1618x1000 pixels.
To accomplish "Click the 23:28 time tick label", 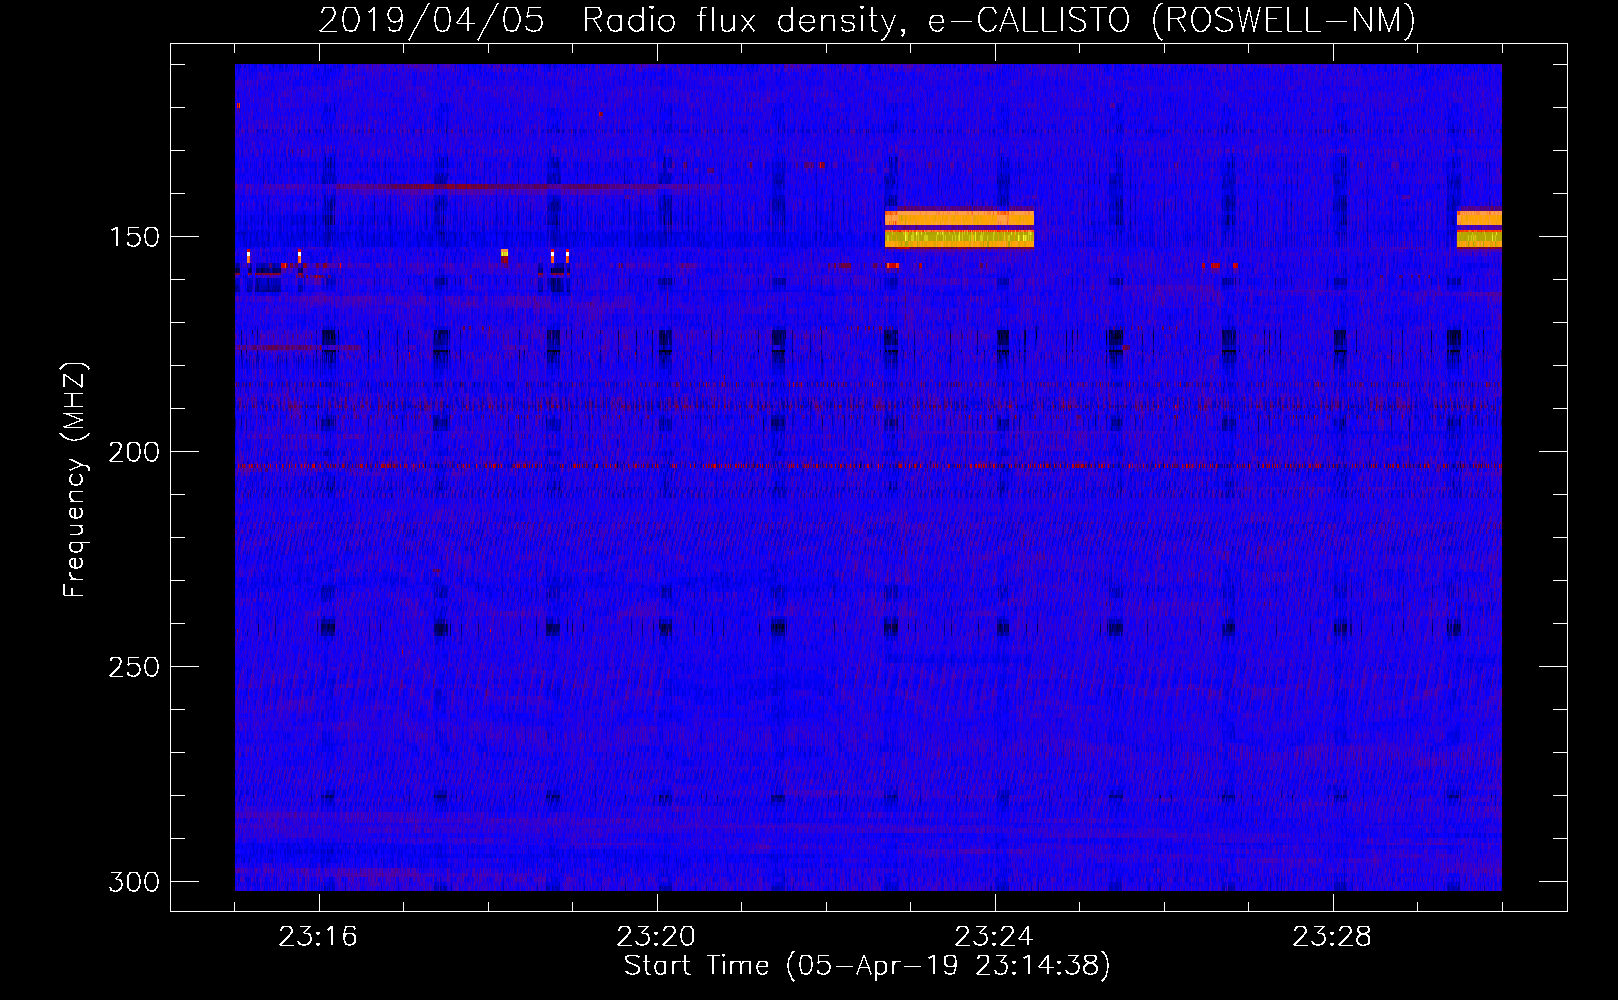I will coord(1332,937).
